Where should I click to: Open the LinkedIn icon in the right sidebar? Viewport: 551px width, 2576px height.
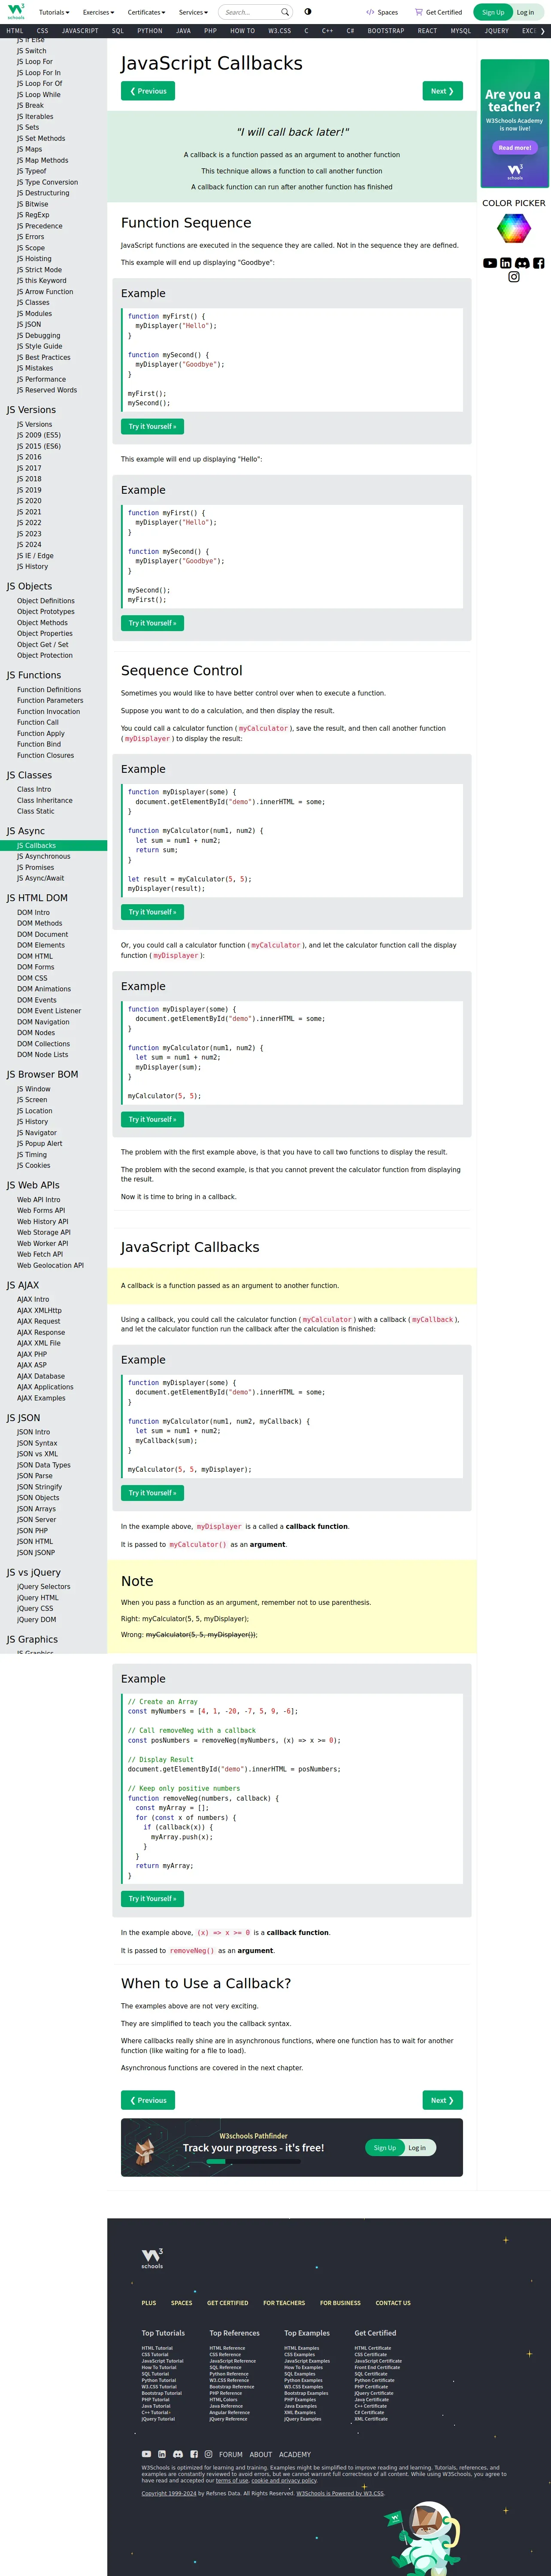point(506,263)
